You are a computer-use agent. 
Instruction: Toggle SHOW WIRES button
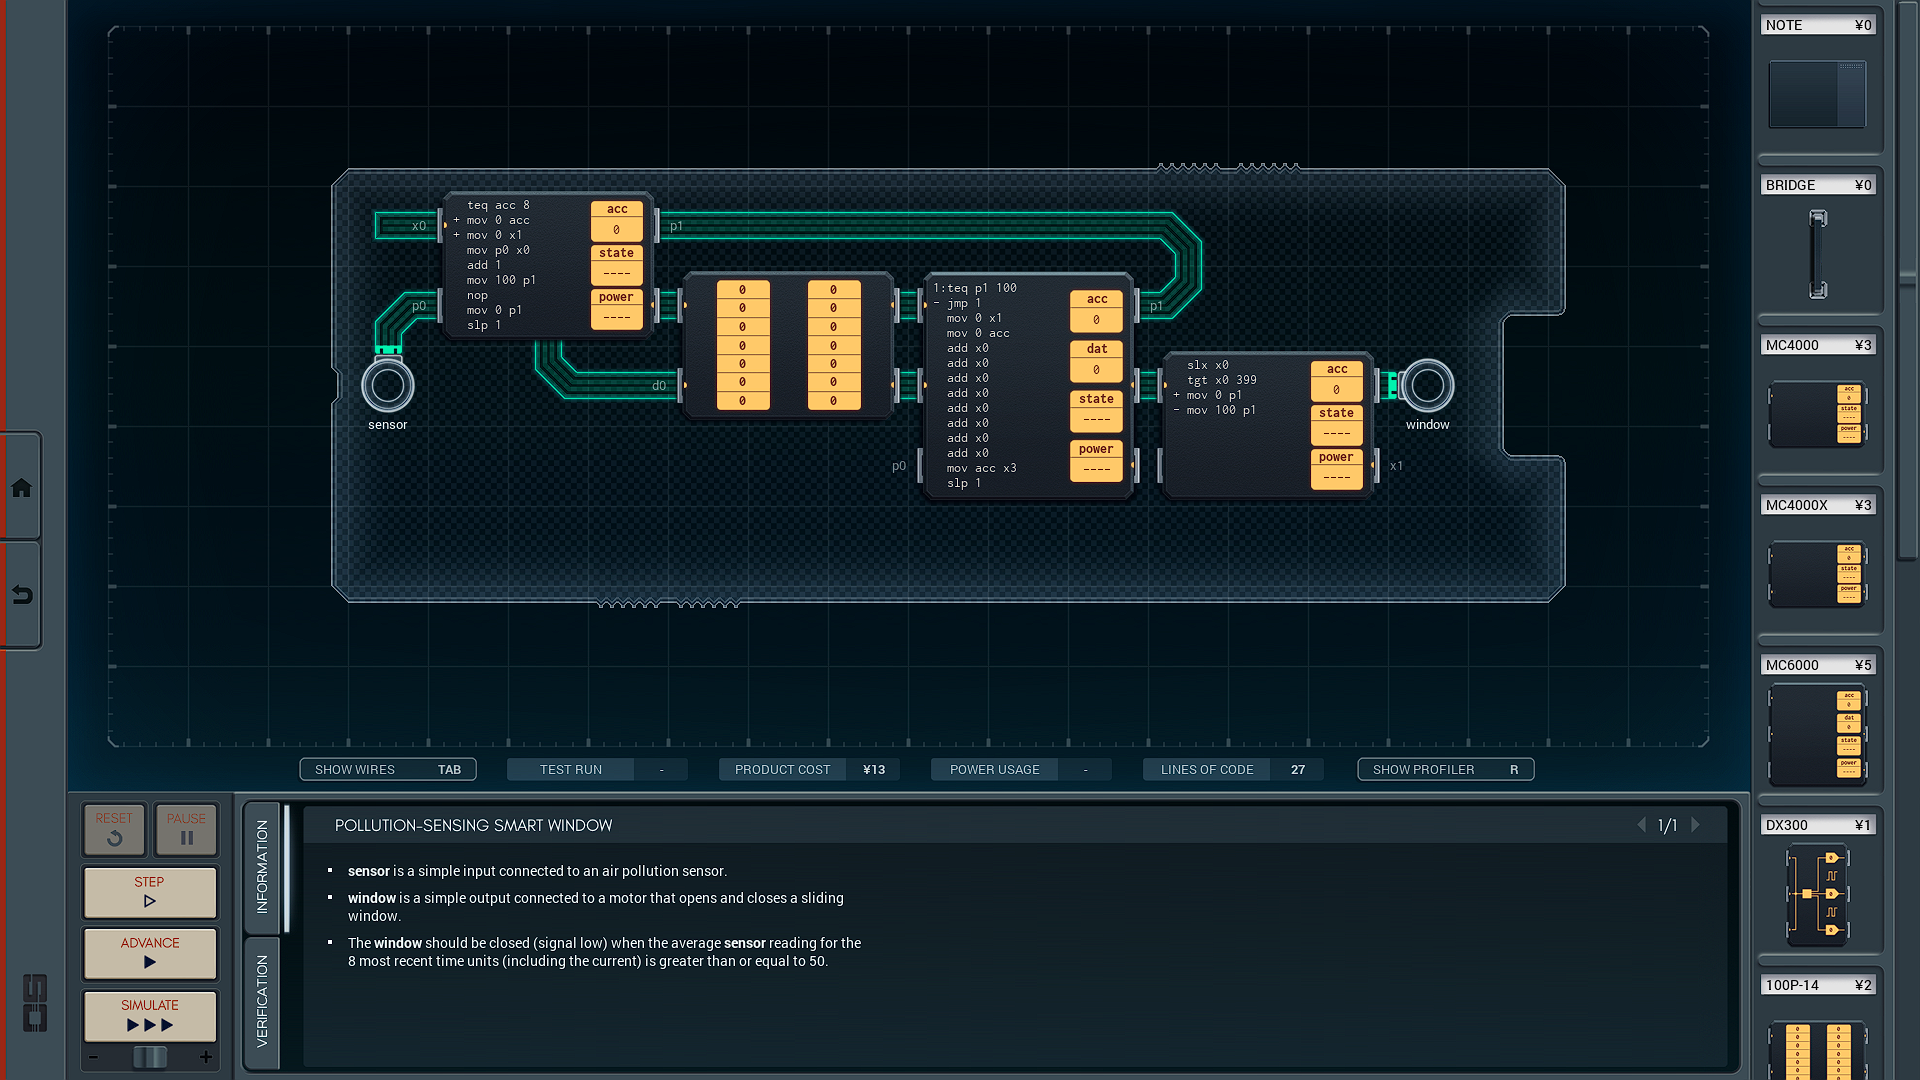388,769
